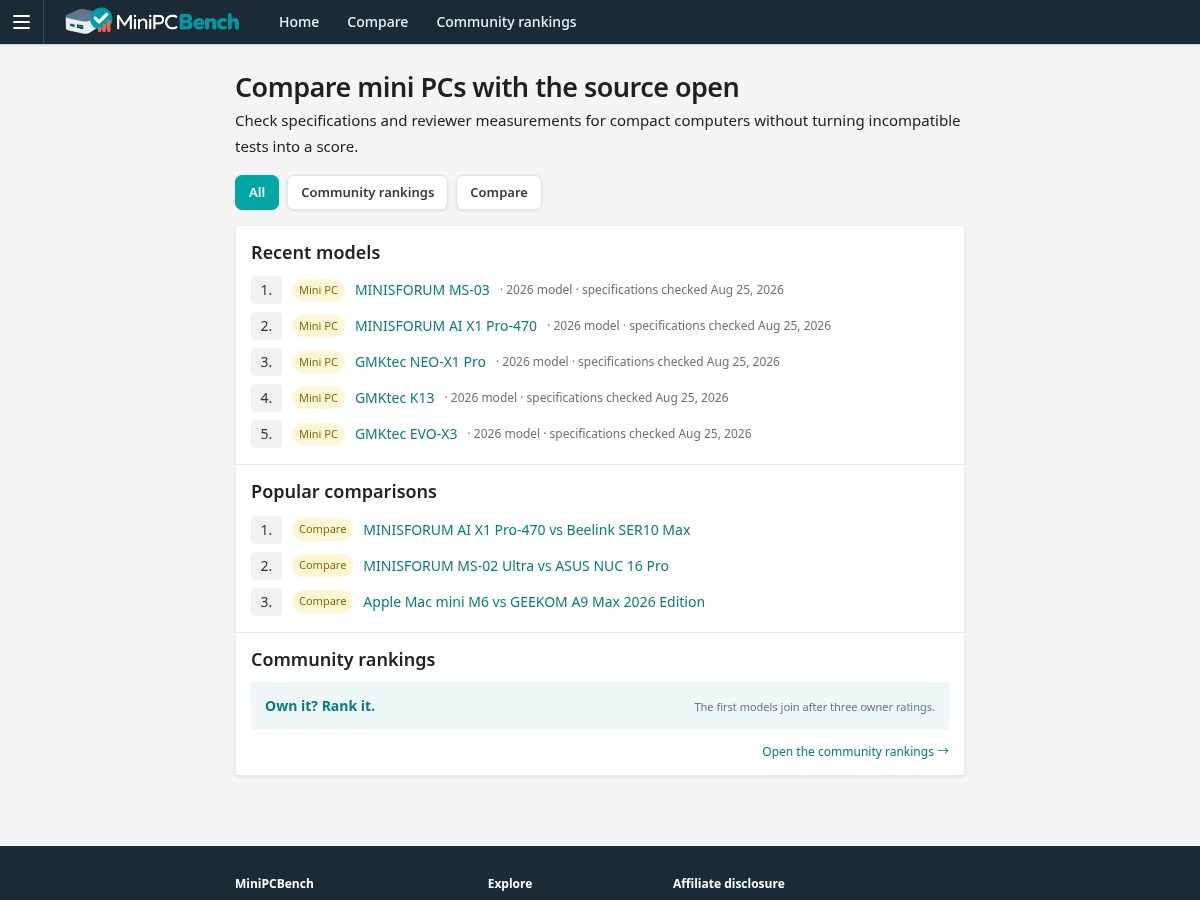
Task: Click the Compare badge beside MS-02 Ultra comparison
Action: tap(322, 566)
